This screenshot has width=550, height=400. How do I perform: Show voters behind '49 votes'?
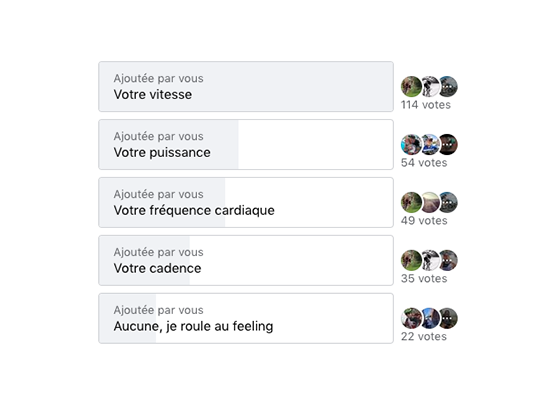click(424, 221)
